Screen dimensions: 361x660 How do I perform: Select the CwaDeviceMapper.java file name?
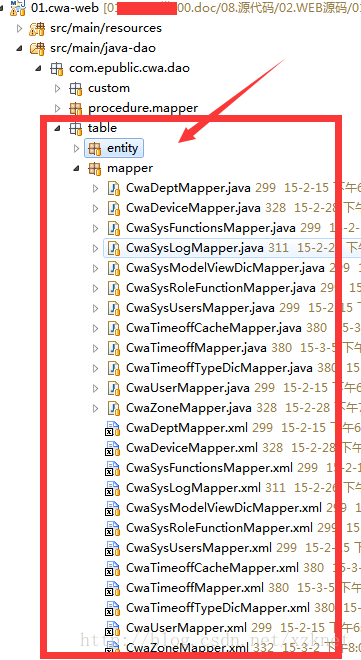[x=193, y=208]
